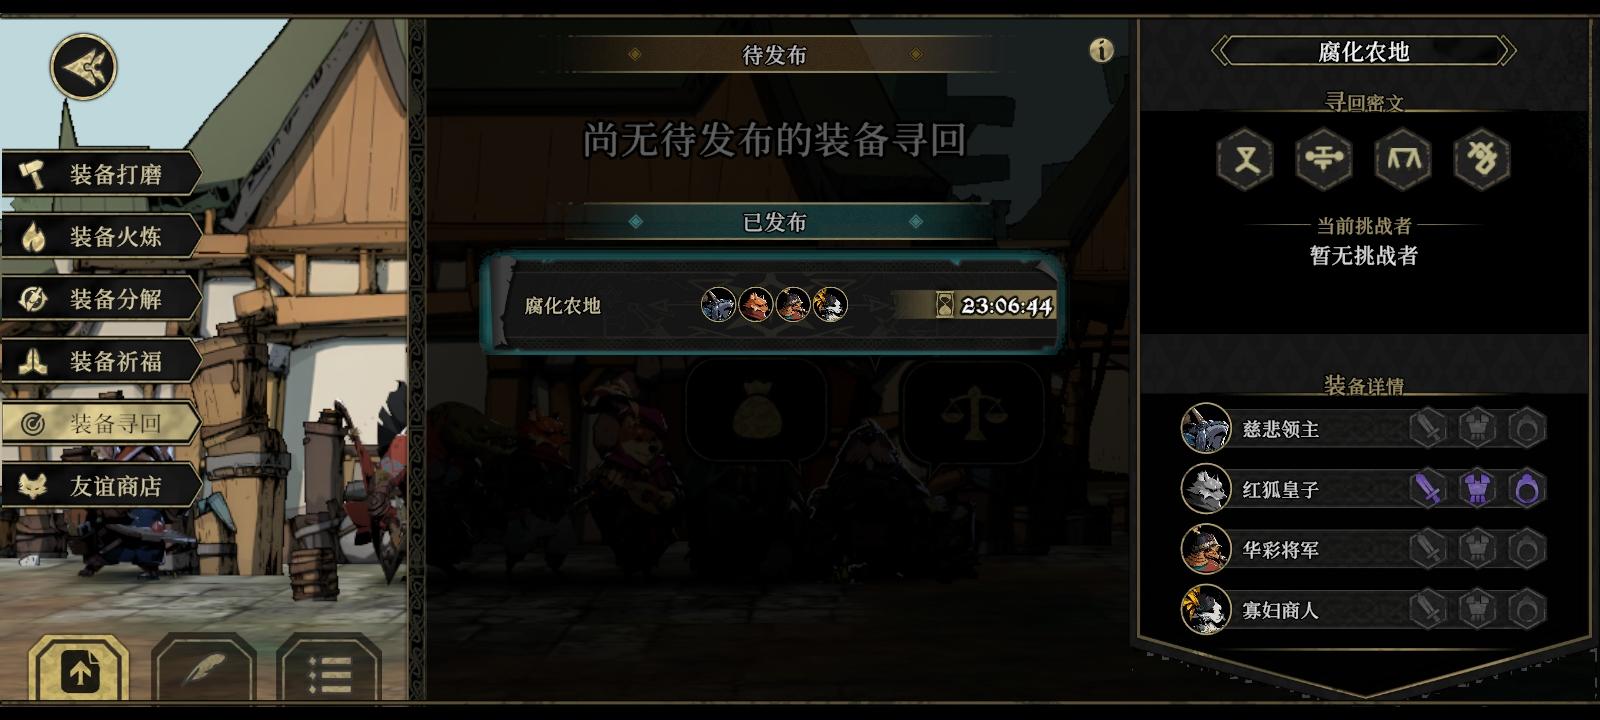Select the fourth retrieval rune hexagon

pyautogui.click(x=1482, y=159)
